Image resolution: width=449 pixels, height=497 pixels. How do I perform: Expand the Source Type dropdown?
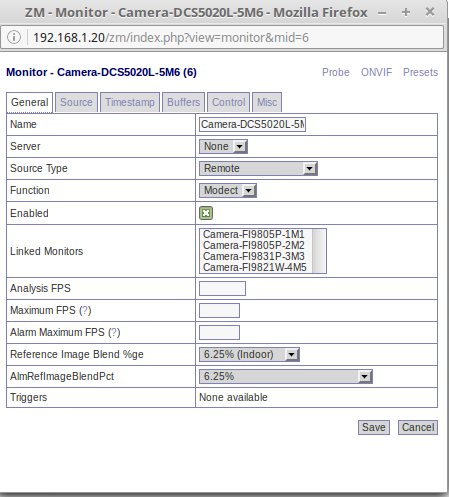point(258,168)
